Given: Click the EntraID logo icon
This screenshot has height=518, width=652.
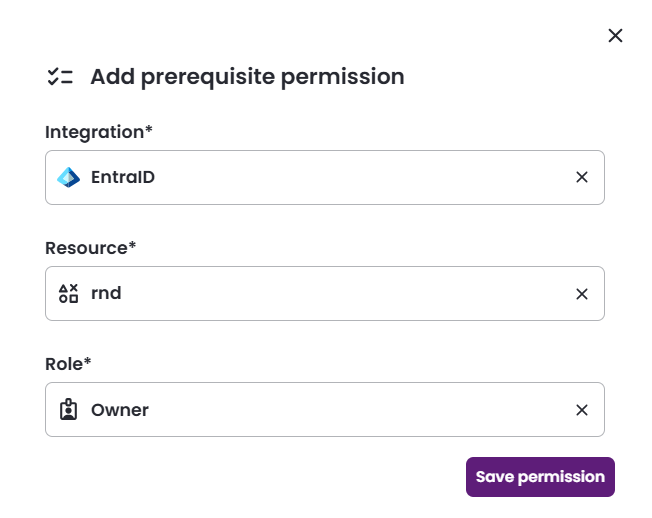Looking at the screenshot, I should (x=68, y=178).
